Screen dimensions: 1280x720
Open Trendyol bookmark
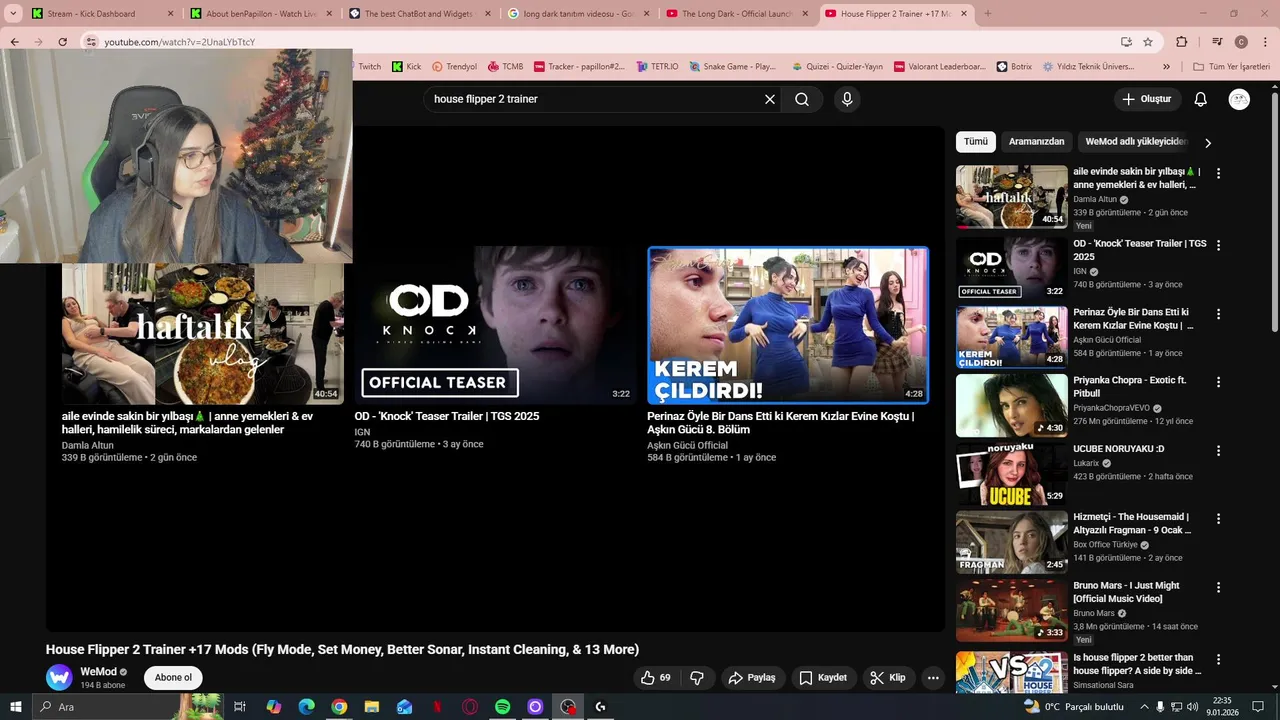point(454,67)
